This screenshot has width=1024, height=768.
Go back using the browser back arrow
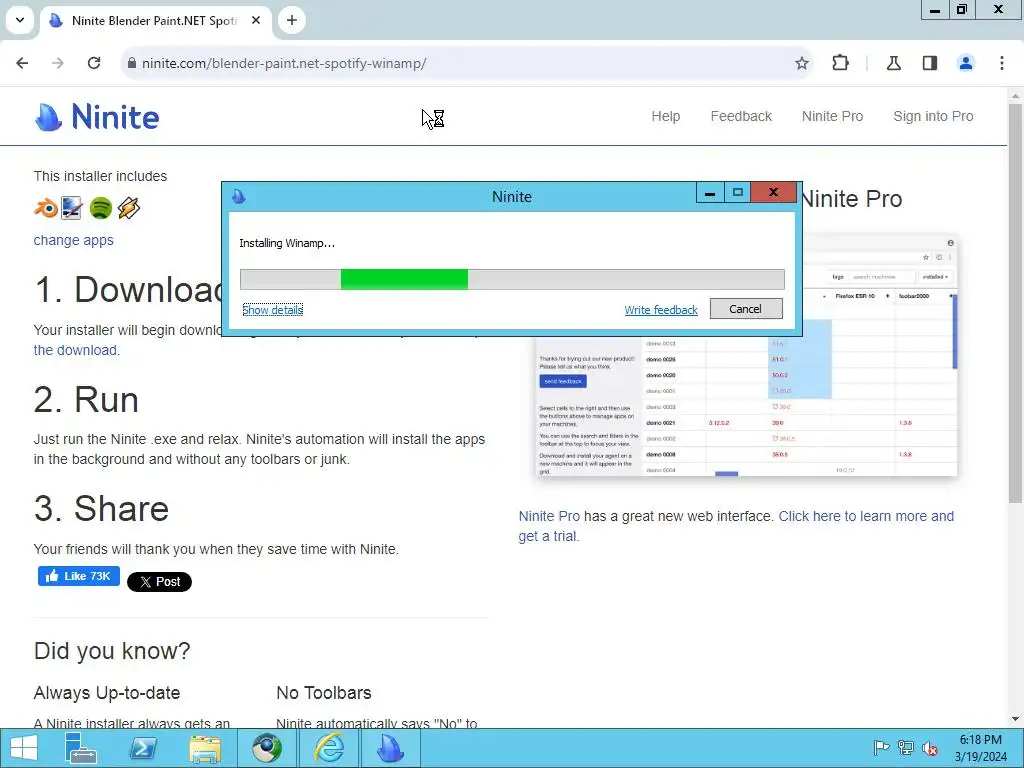22,63
